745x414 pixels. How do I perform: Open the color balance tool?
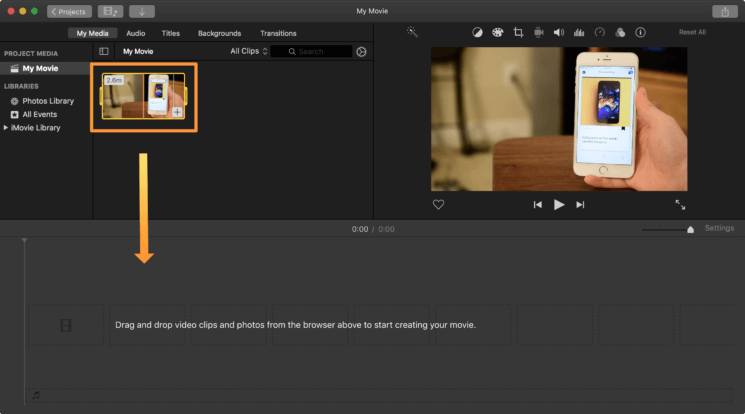[x=477, y=32]
